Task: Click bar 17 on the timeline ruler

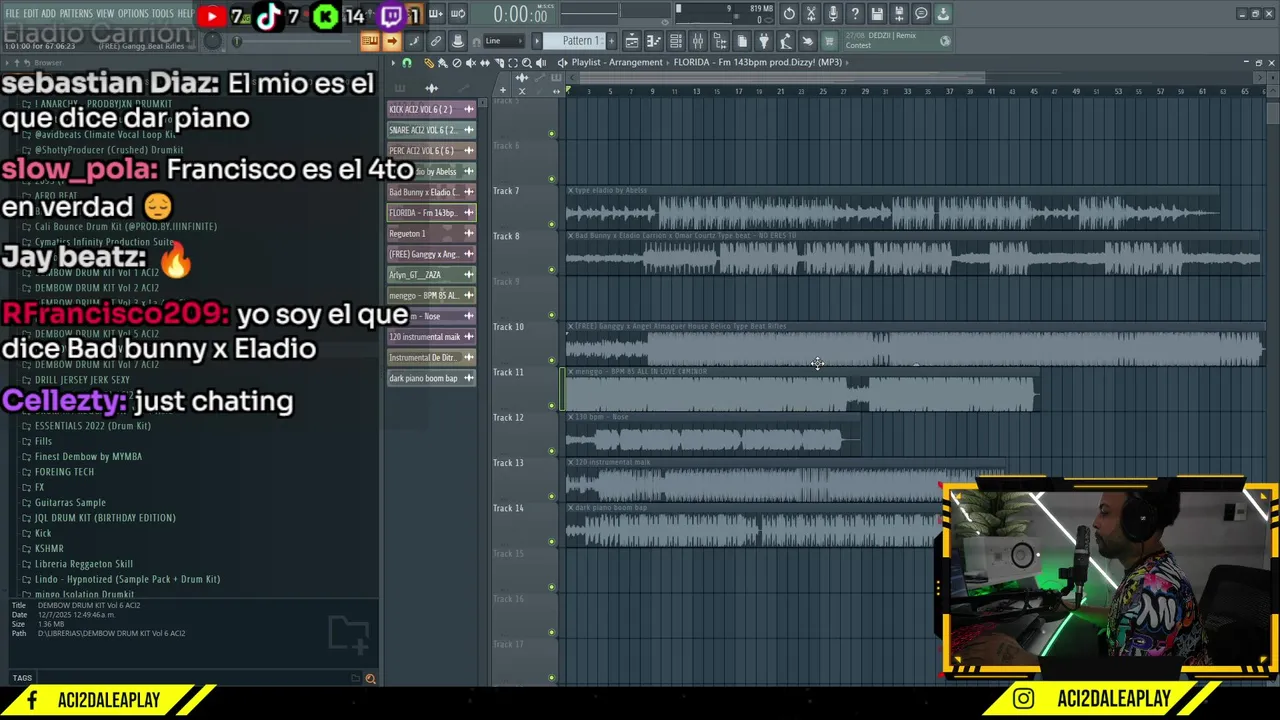Action: coord(738,91)
